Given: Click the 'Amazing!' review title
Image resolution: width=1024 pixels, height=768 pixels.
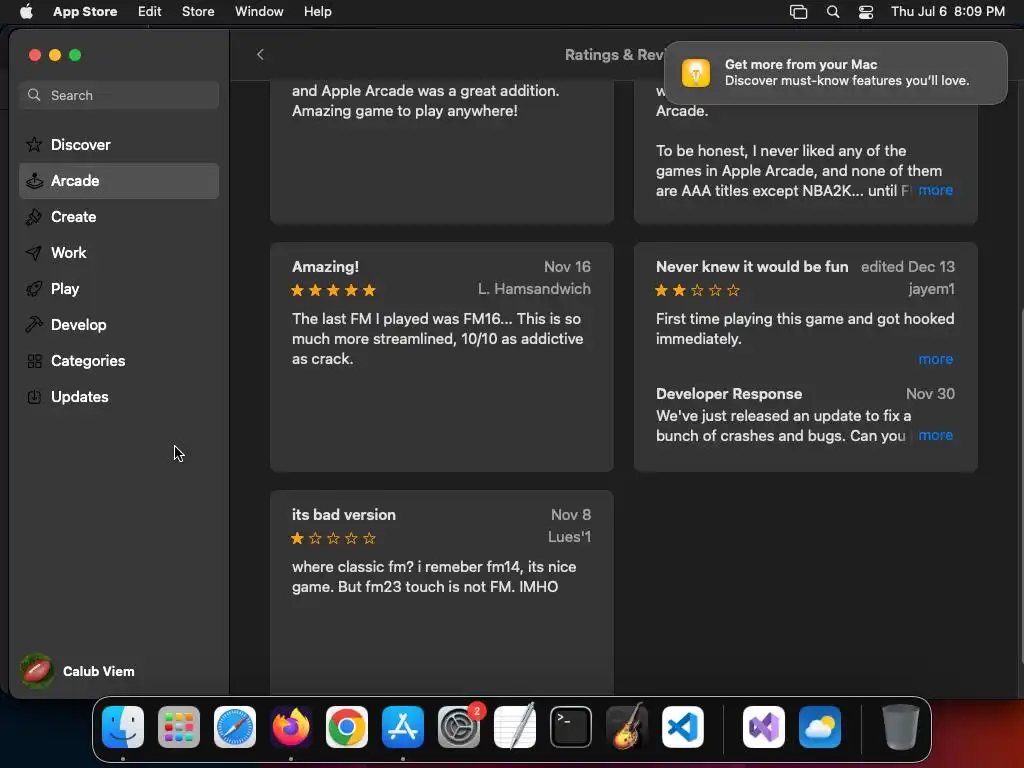Looking at the screenshot, I should [x=325, y=266].
